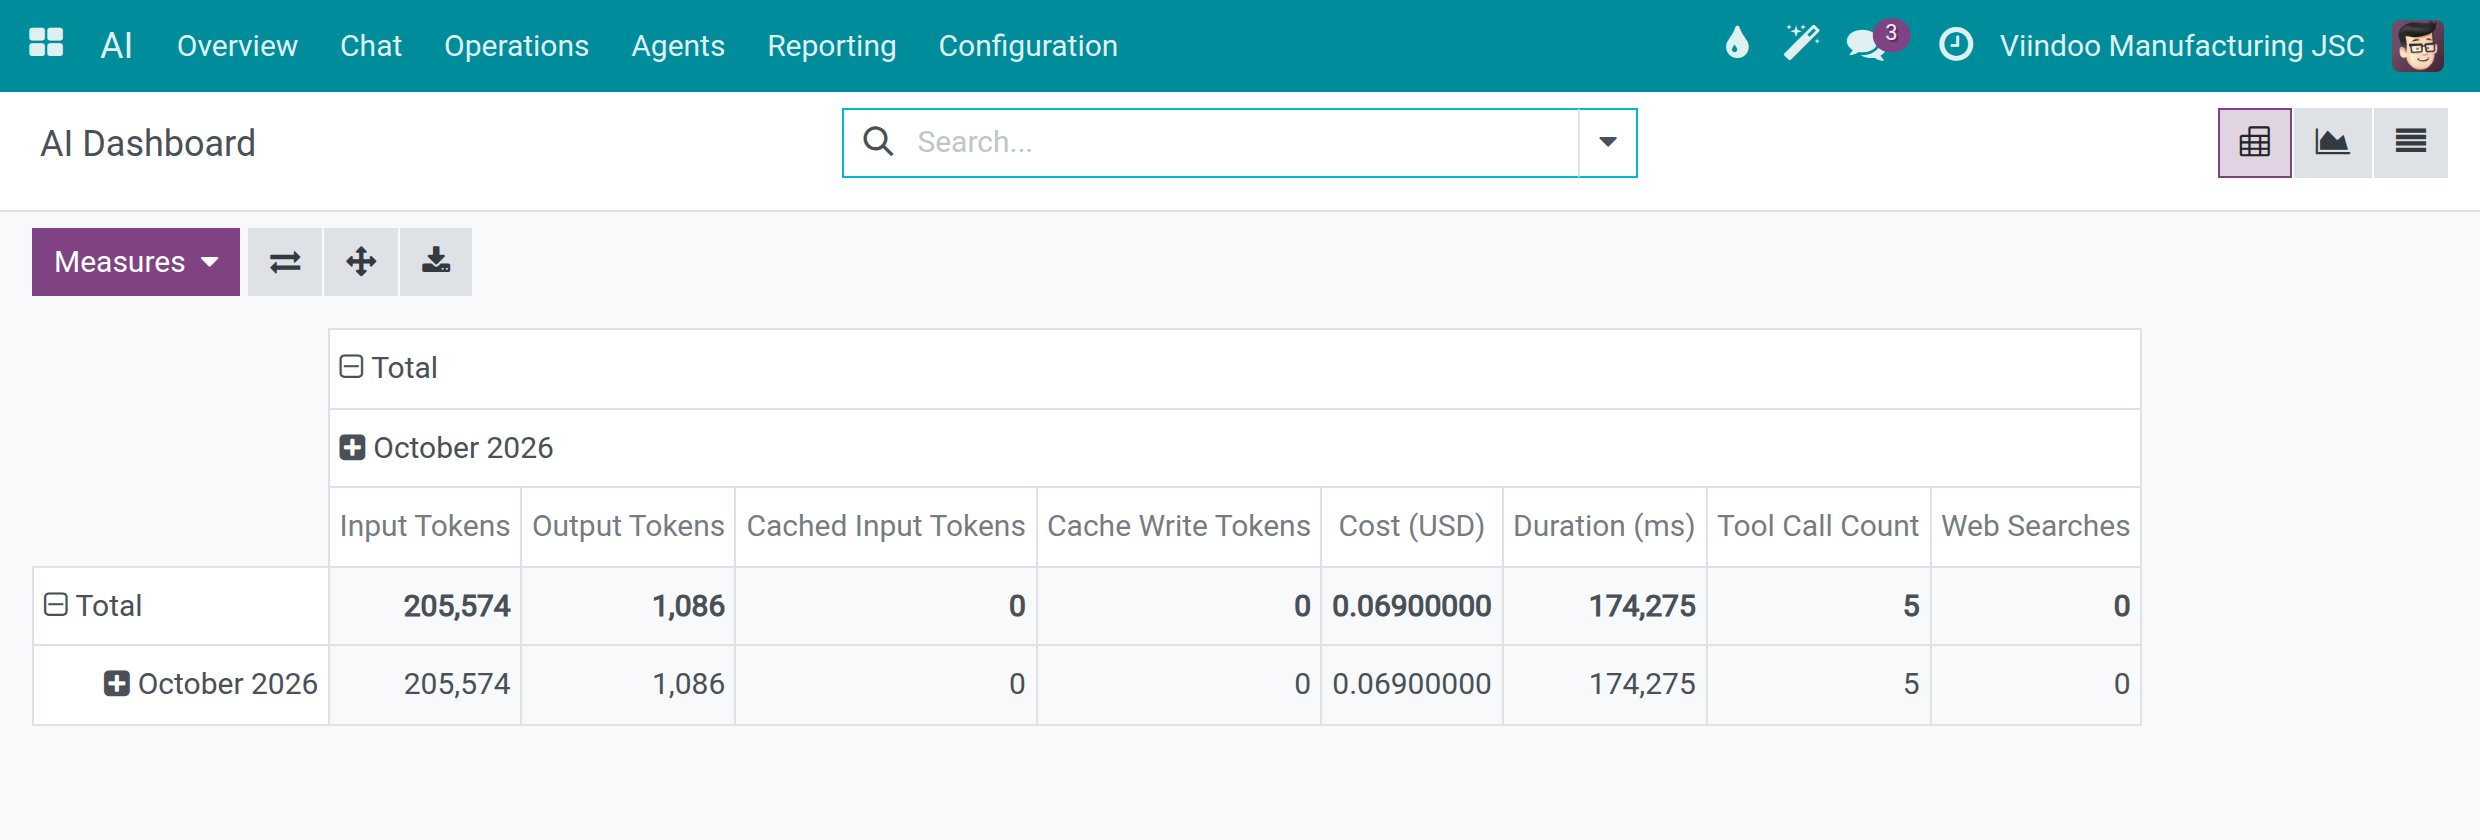Sort by the Cost (USD) column
The height and width of the screenshot is (840, 2480).
click(1412, 526)
